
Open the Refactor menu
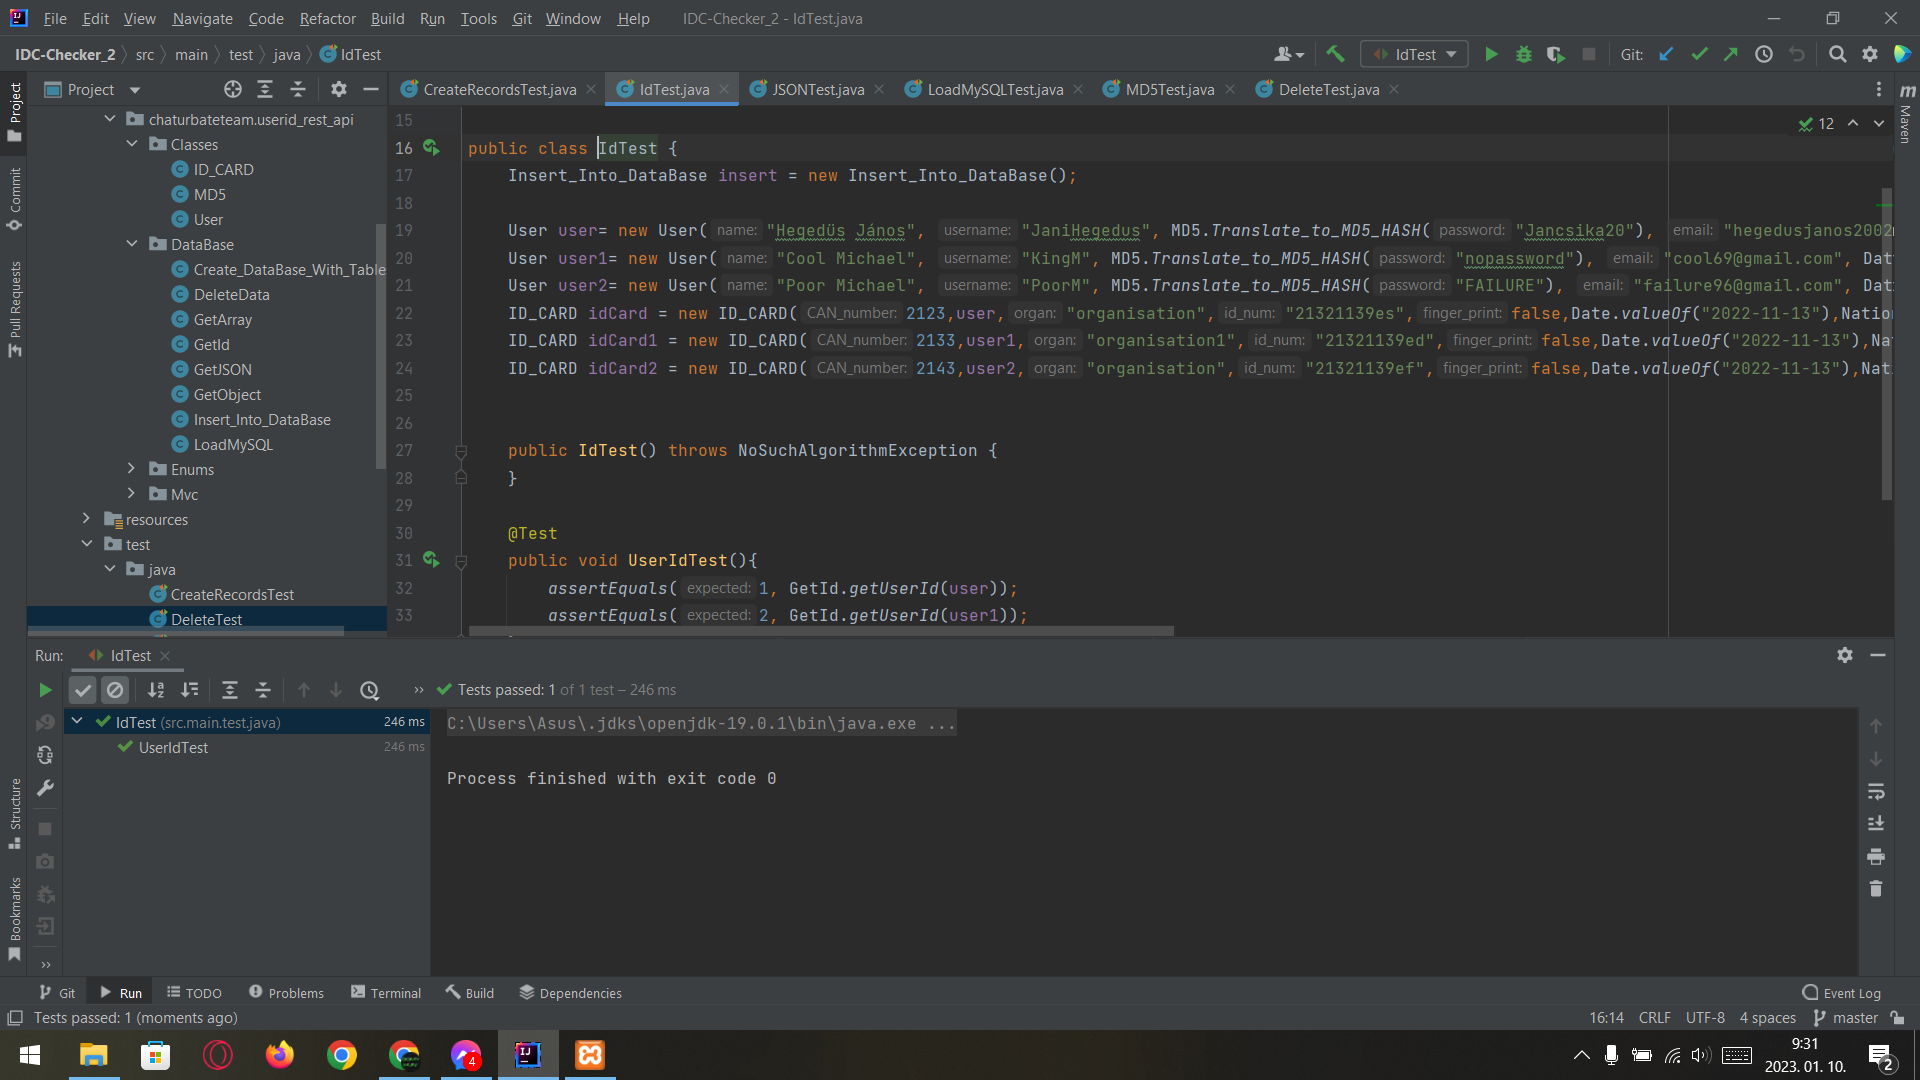point(327,18)
